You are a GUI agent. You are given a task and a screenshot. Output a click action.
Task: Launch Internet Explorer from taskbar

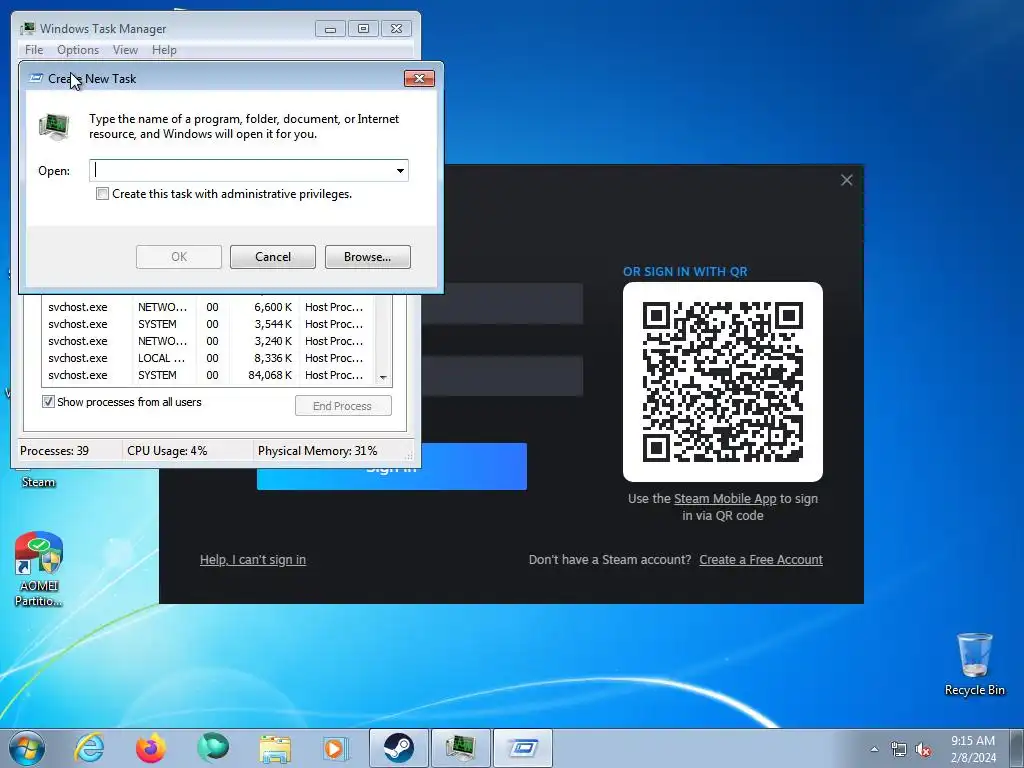click(89, 748)
